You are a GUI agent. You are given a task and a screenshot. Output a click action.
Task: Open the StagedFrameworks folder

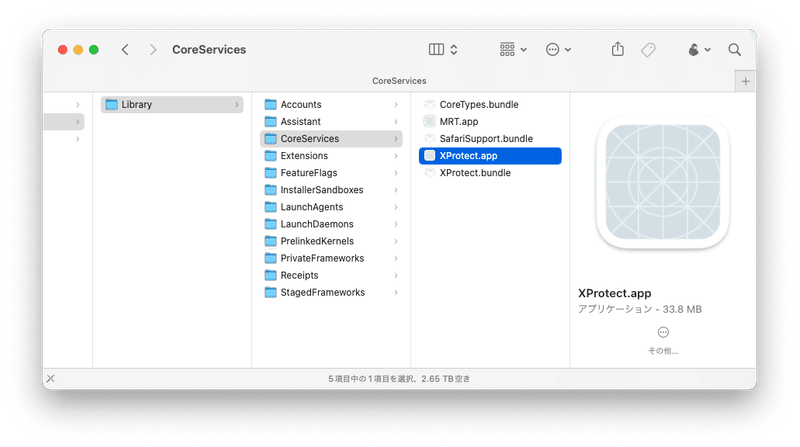point(331,292)
